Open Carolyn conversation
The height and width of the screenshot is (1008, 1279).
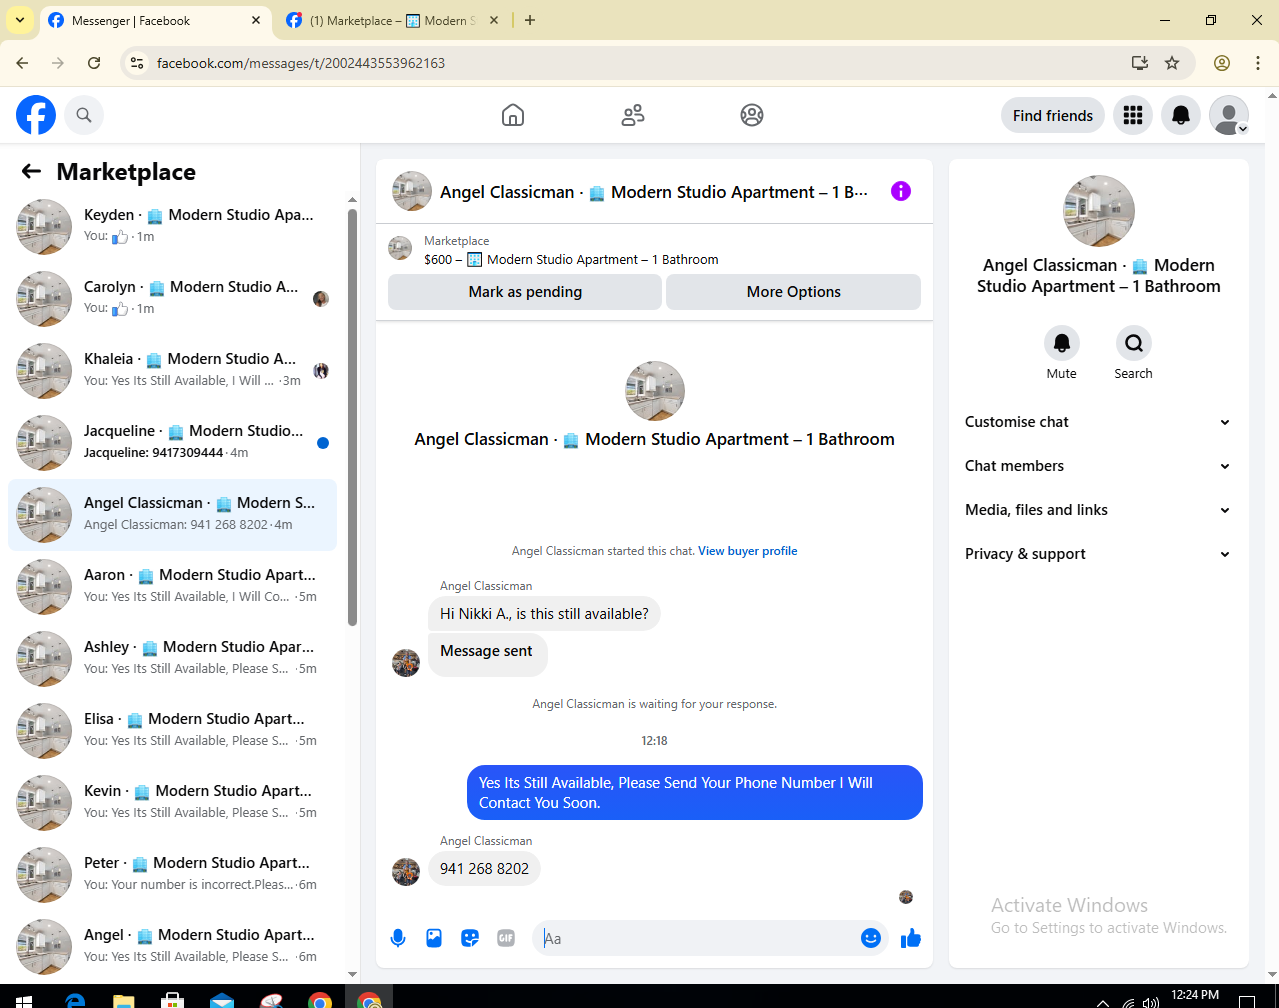pyautogui.click(x=172, y=299)
